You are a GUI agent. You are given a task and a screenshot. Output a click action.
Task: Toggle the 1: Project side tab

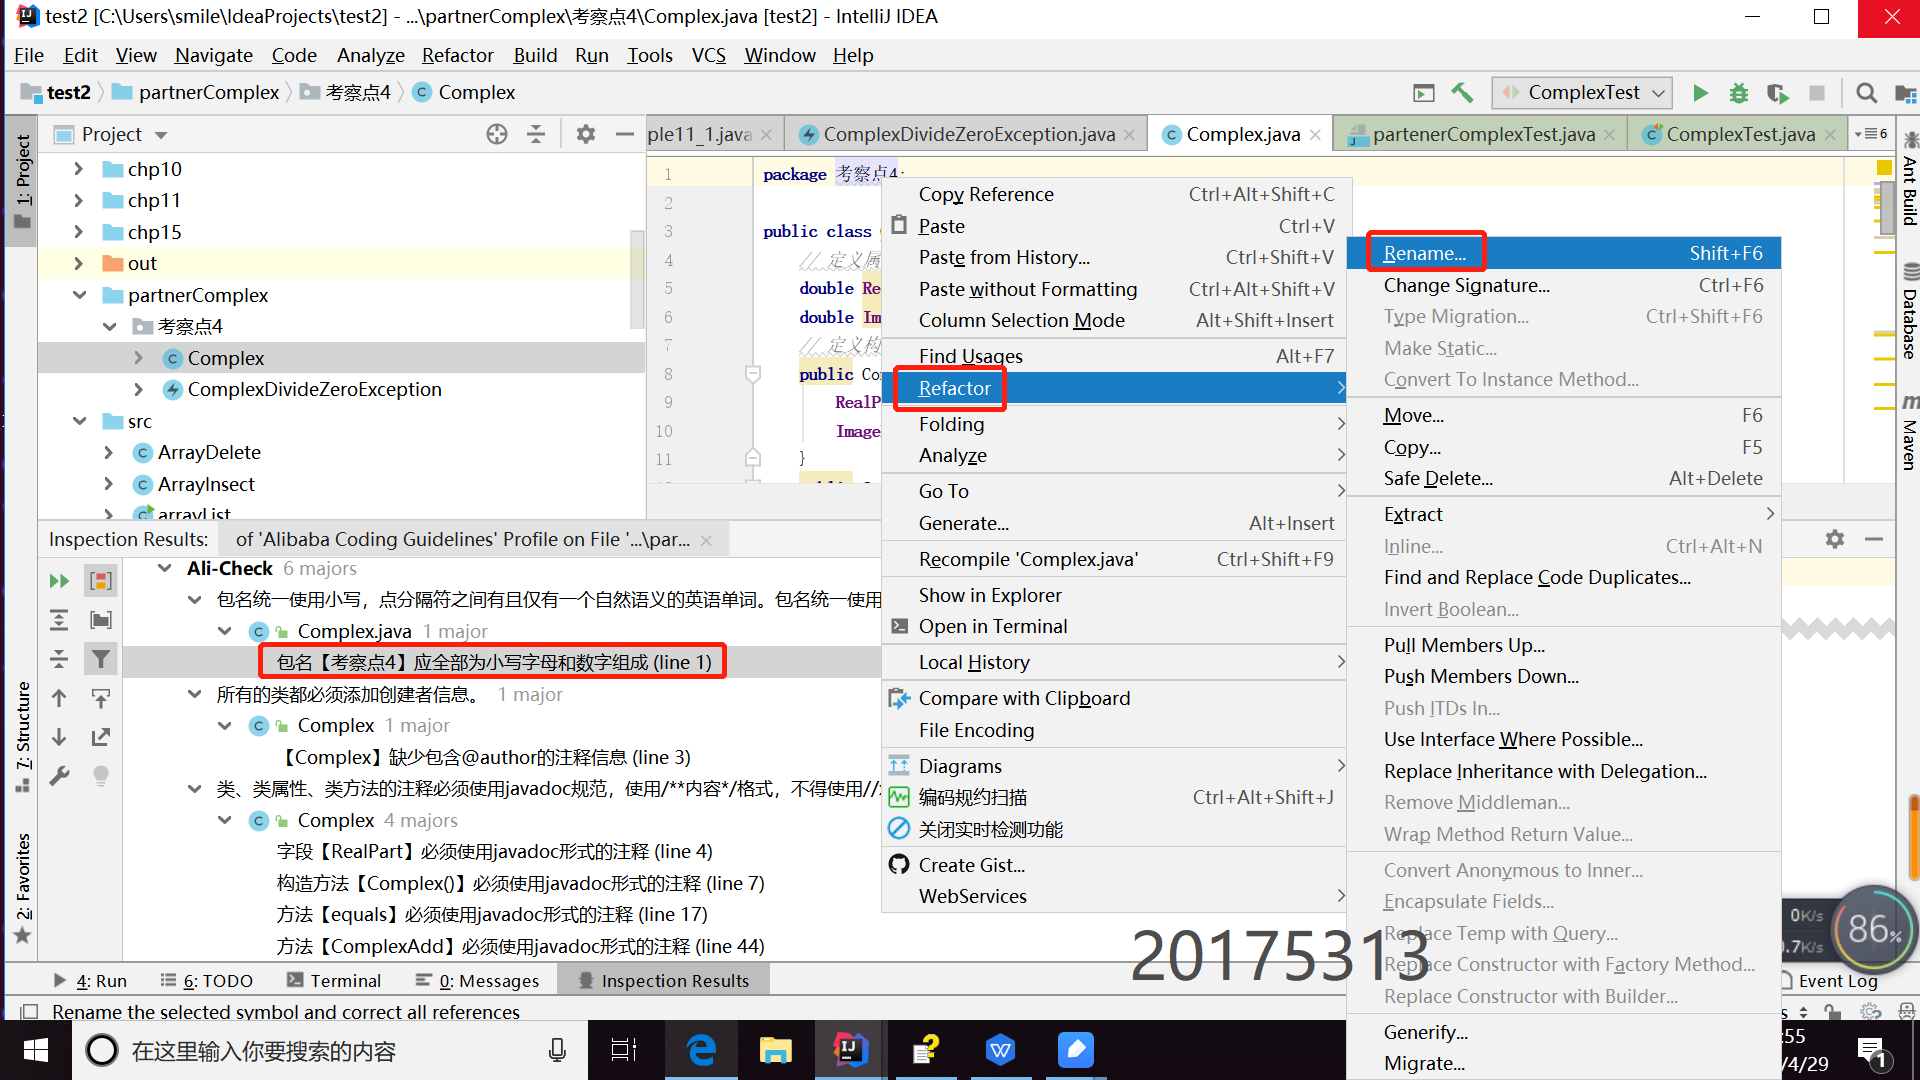[x=22, y=180]
